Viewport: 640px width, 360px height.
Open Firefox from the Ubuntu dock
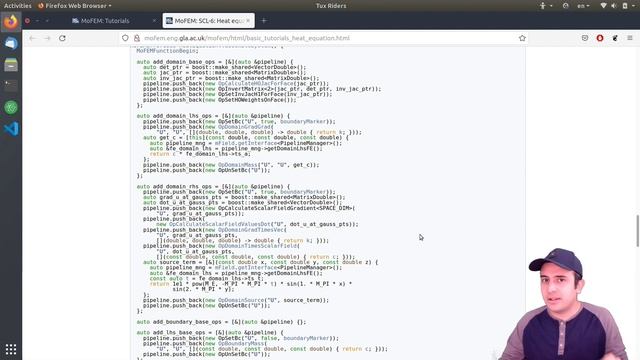[11, 22]
